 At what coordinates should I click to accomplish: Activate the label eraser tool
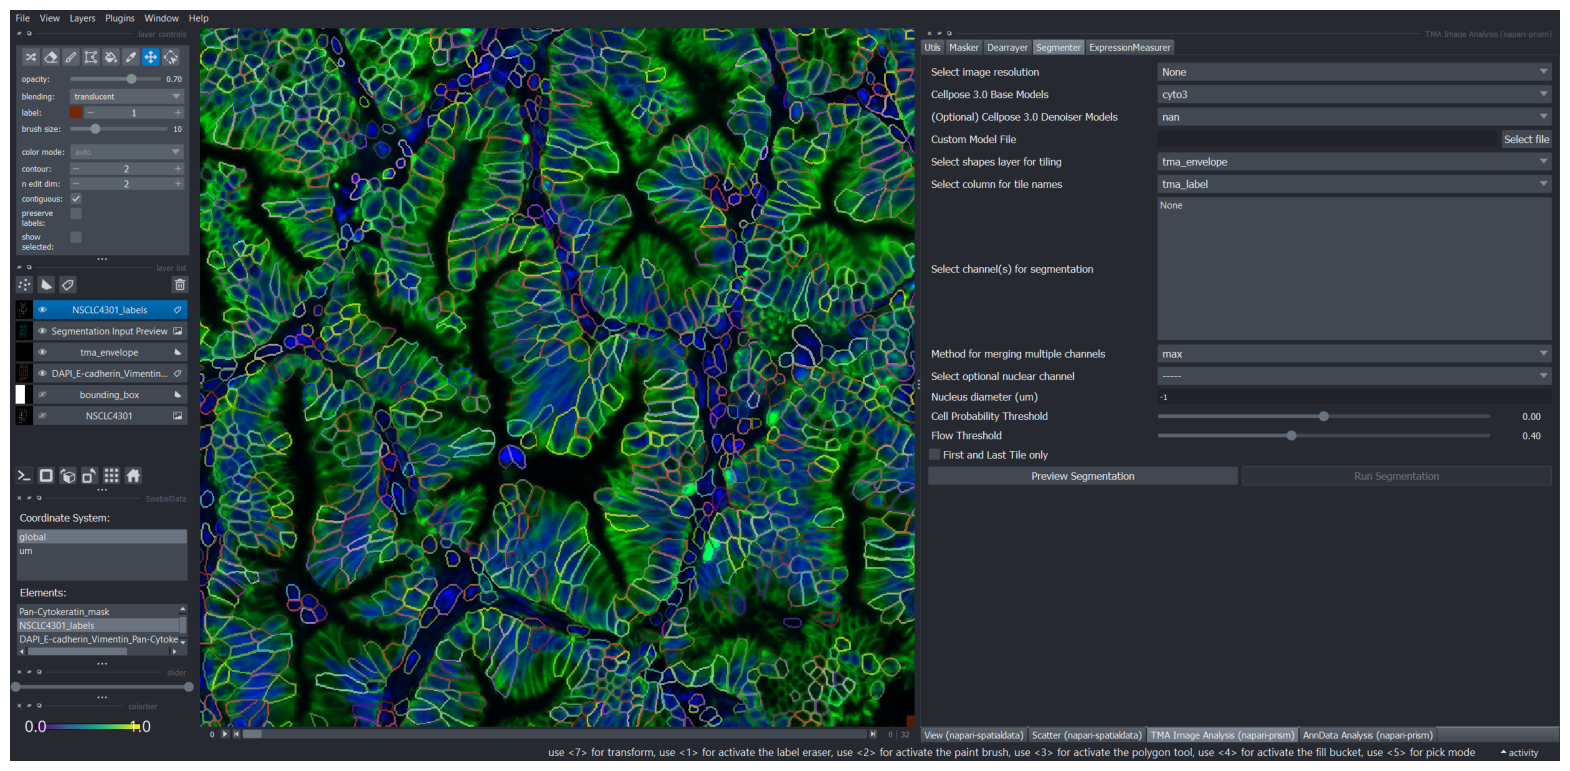(51, 57)
